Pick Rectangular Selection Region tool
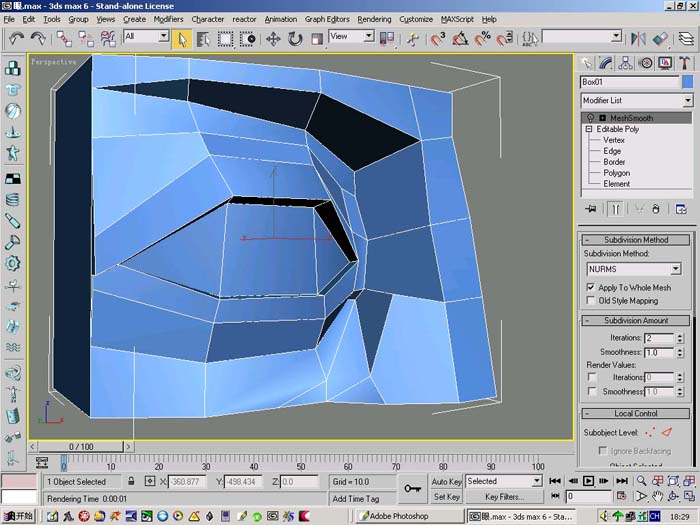 [x=225, y=39]
